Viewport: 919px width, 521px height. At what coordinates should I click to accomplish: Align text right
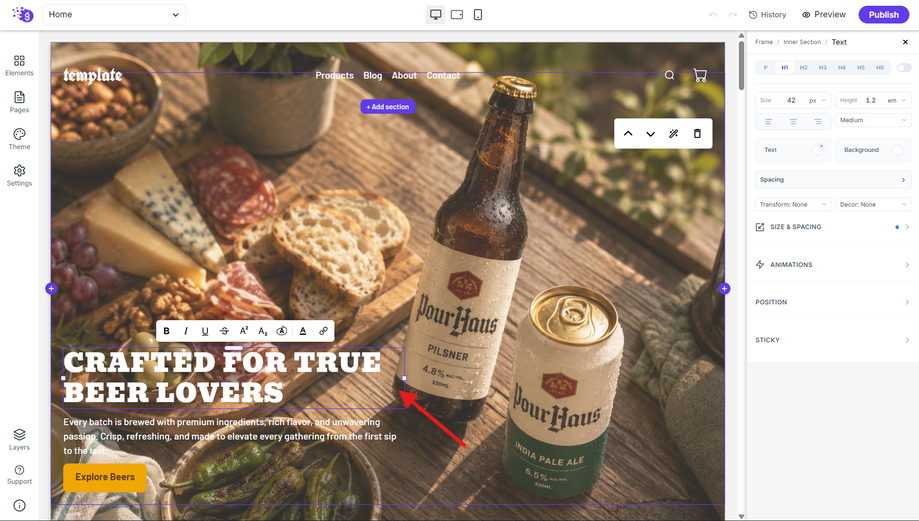click(x=818, y=121)
